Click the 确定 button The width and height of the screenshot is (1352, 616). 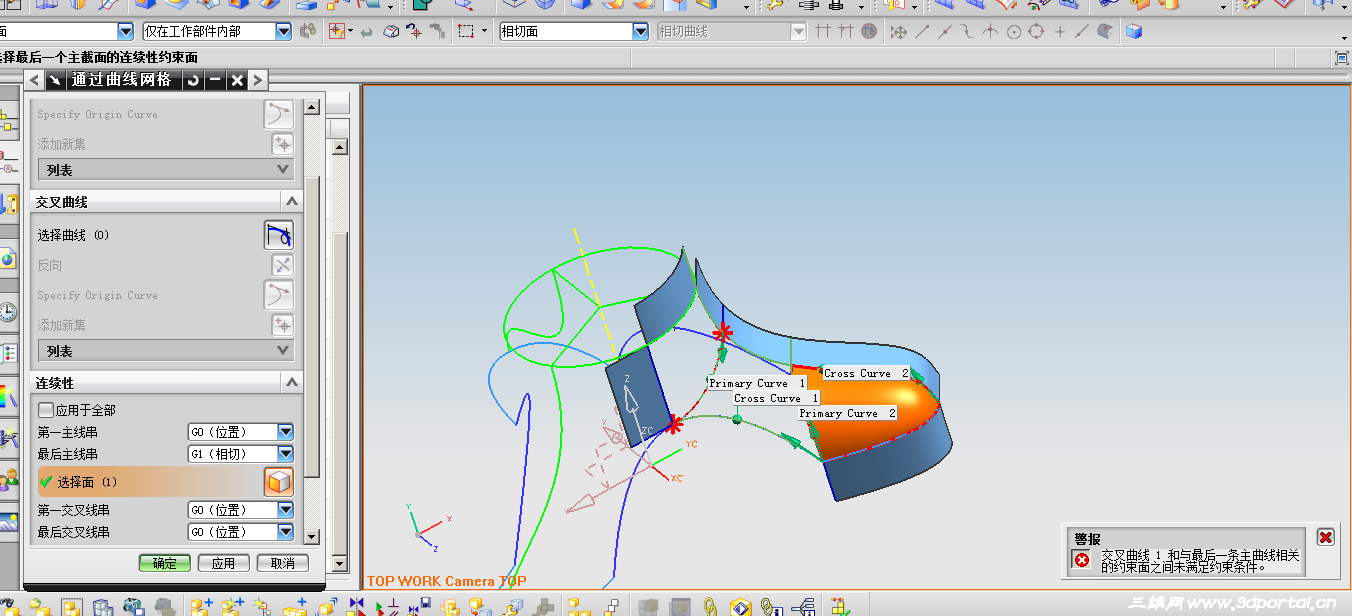pyautogui.click(x=164, y=563)
